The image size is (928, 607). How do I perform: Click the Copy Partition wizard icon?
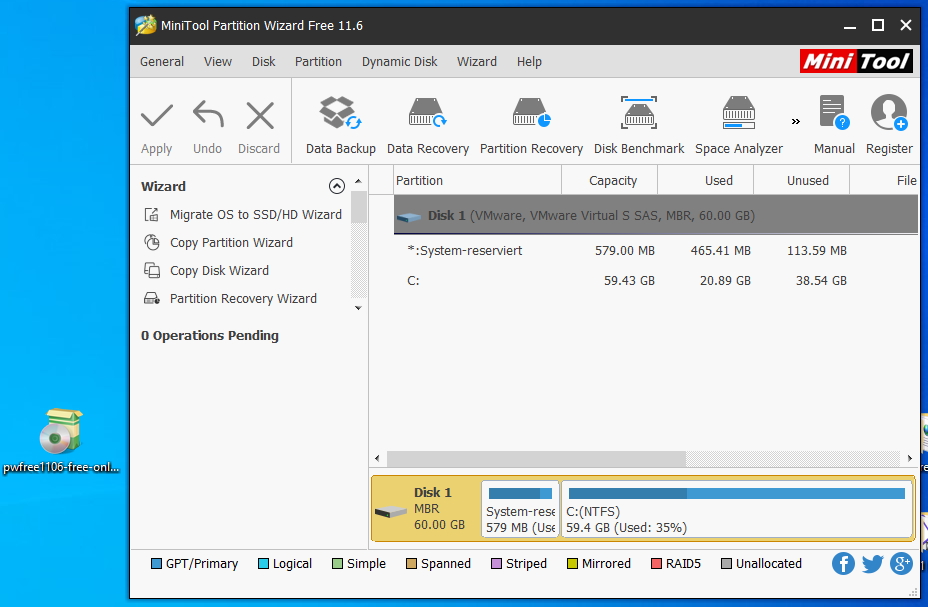(x=152, y=242)
